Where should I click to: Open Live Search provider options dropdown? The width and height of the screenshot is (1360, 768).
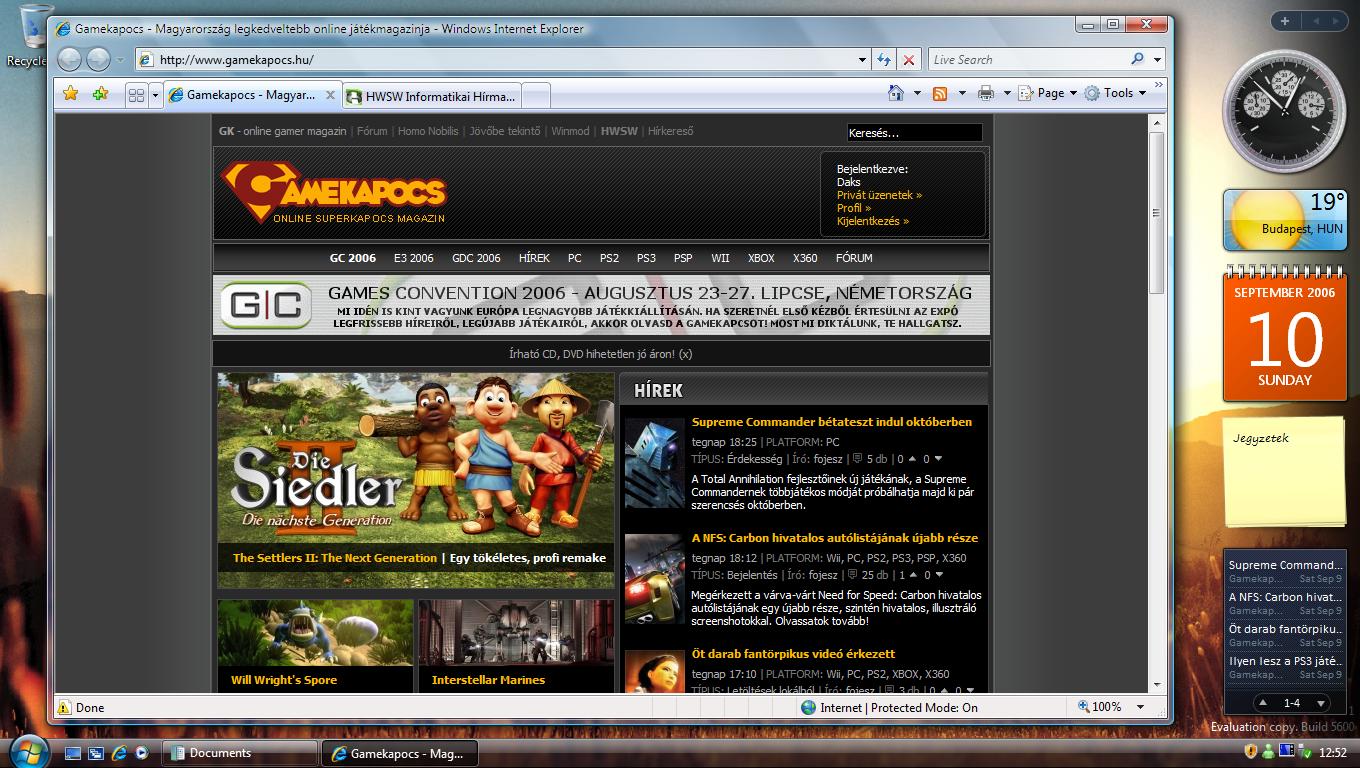click(x=1157, y=60)
